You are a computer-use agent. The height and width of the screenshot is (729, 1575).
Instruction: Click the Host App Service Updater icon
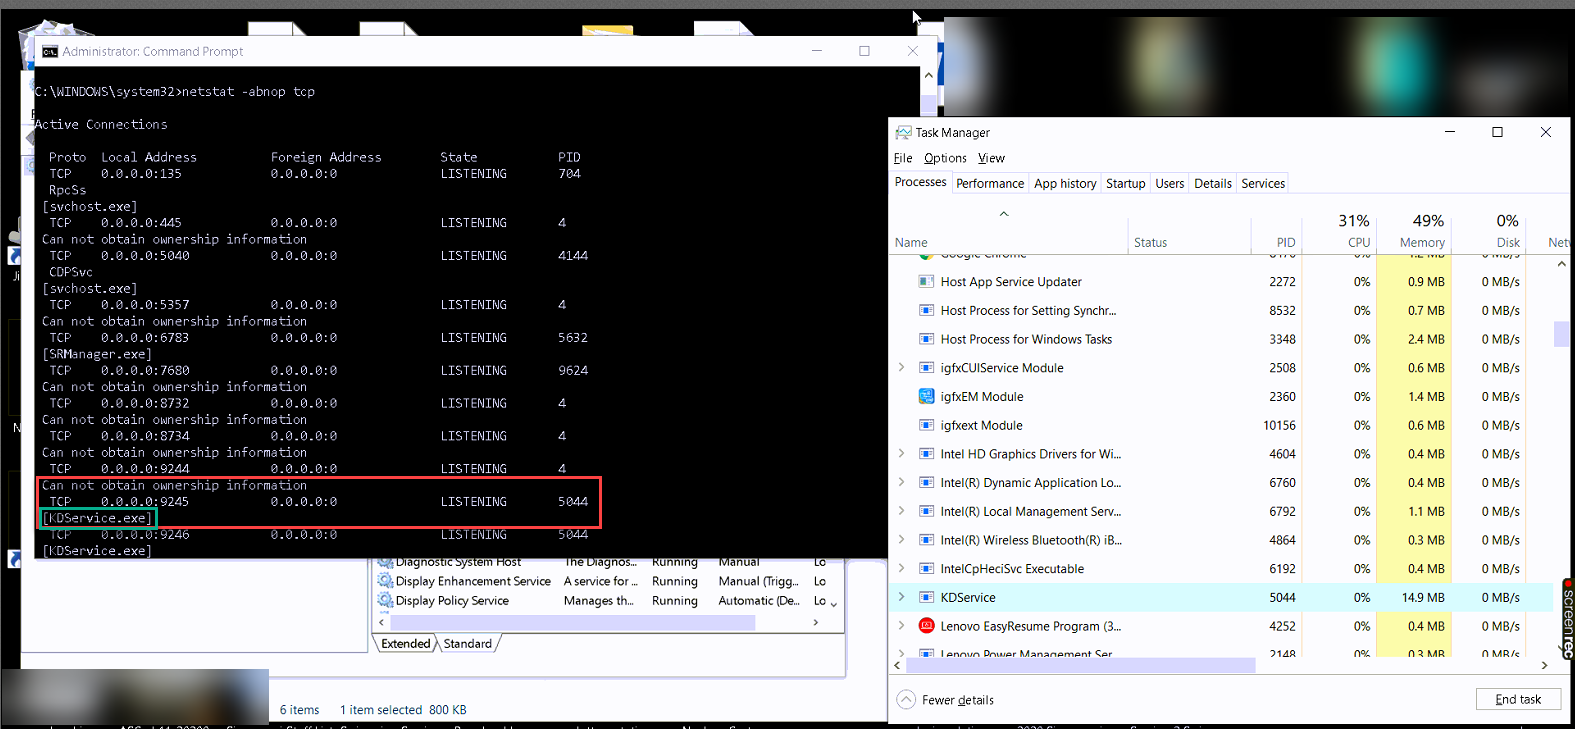(x=926, y=282)
